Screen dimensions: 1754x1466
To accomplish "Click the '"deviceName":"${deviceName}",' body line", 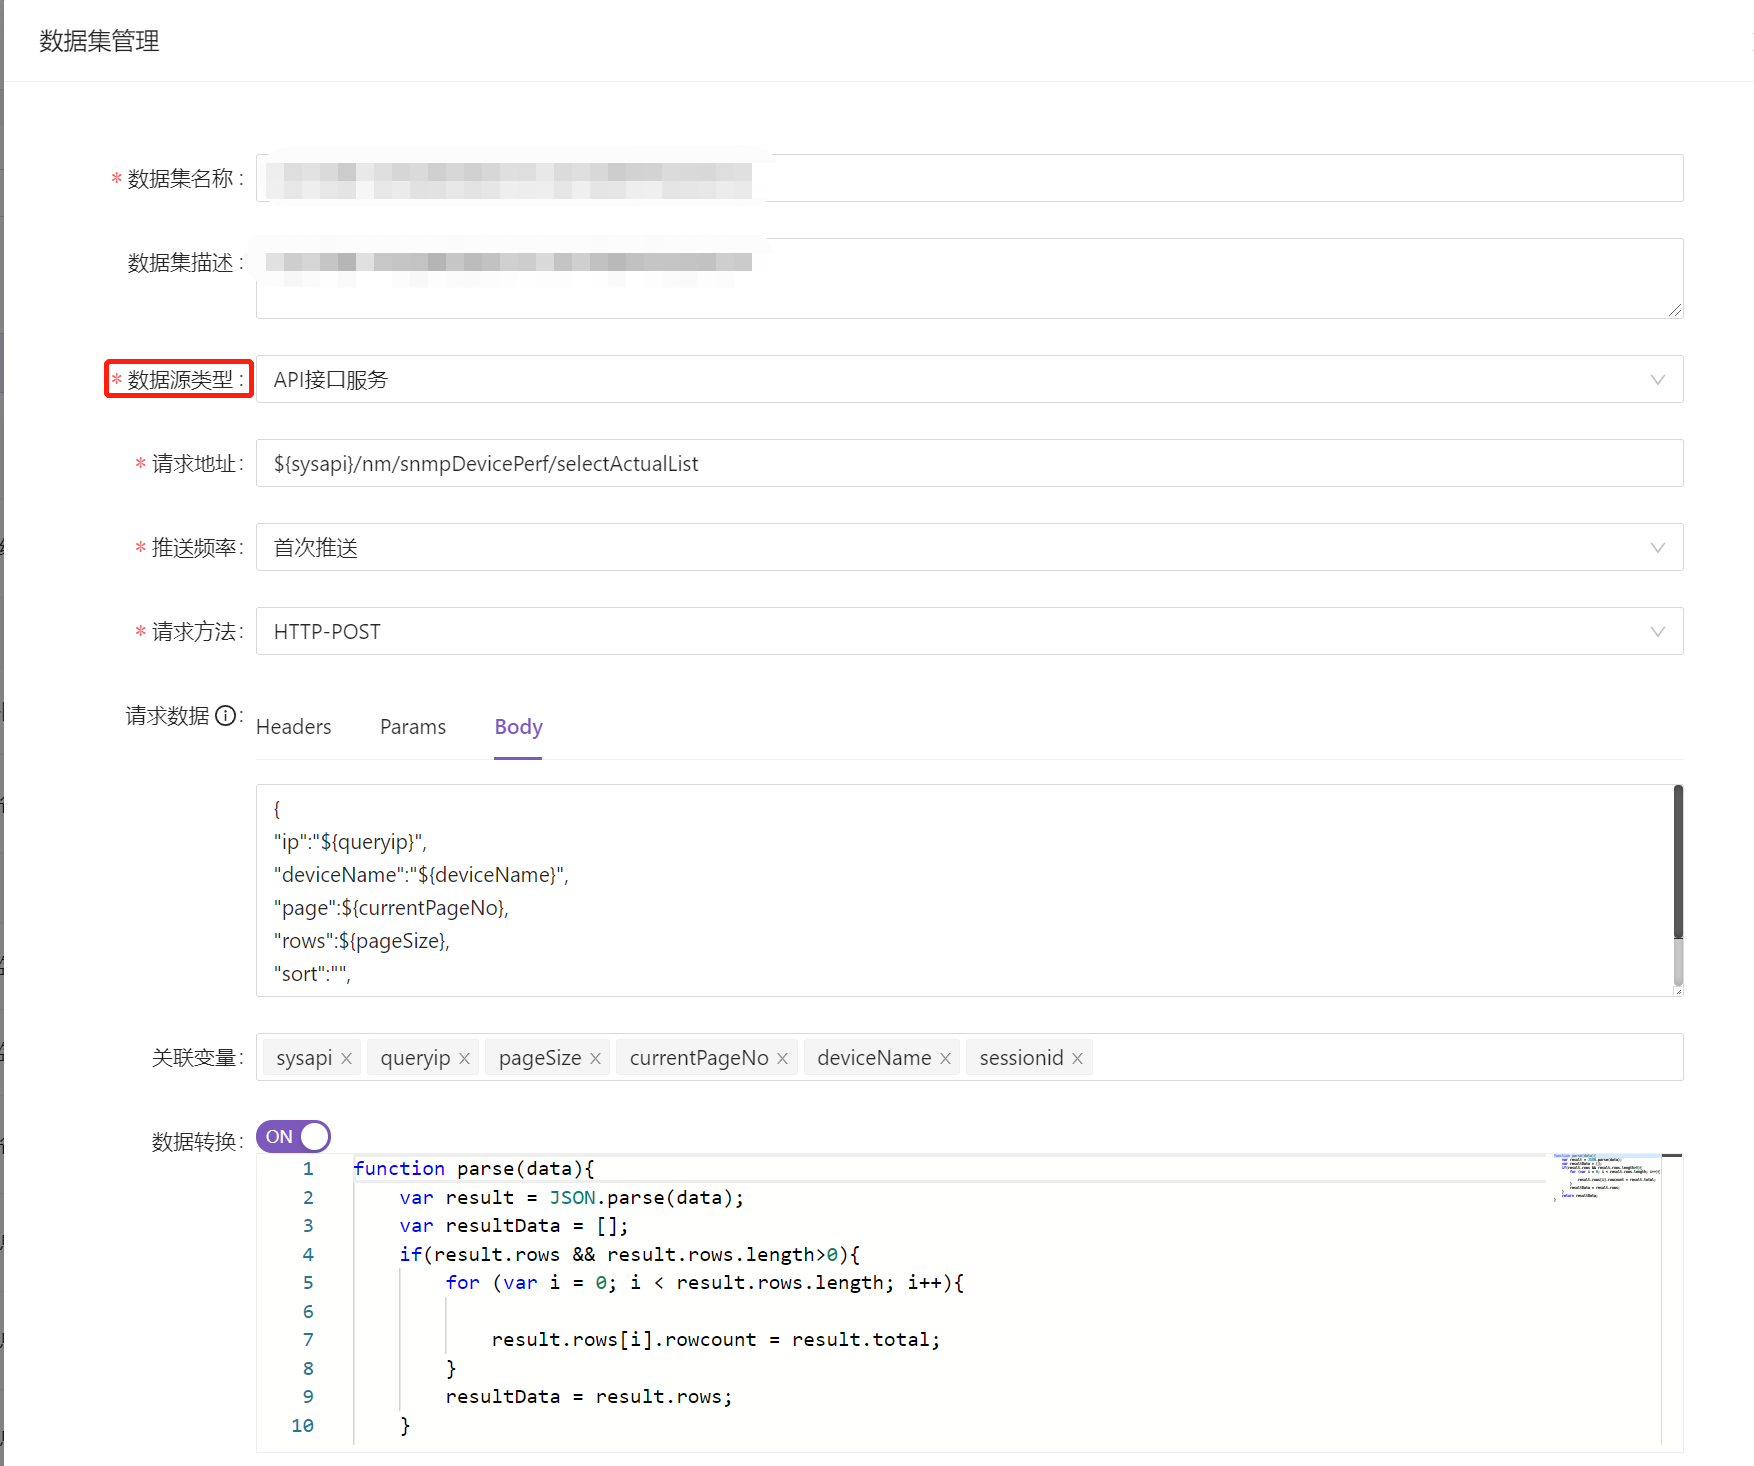I will (x=421, y=875).
